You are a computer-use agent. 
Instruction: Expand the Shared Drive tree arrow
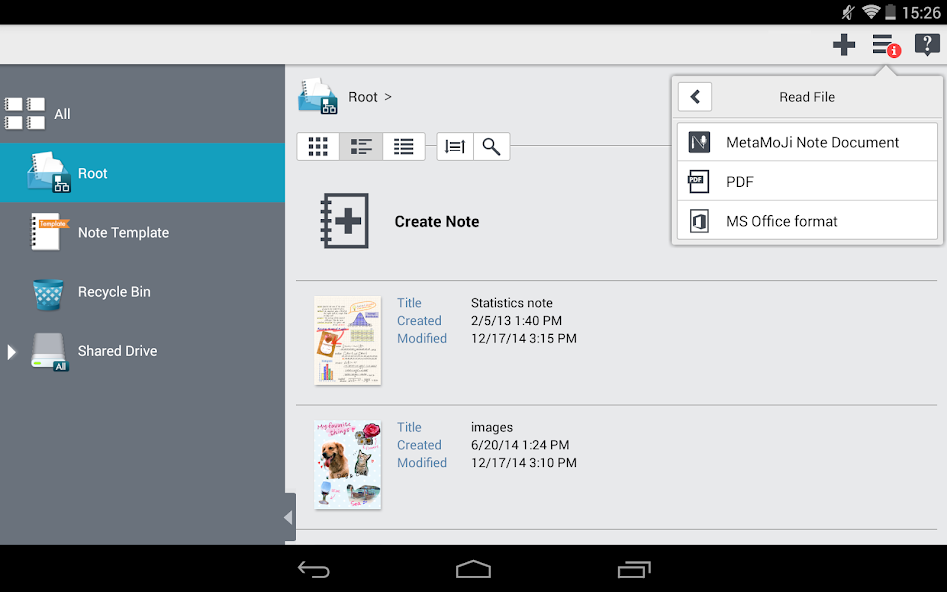pos(12,352)
